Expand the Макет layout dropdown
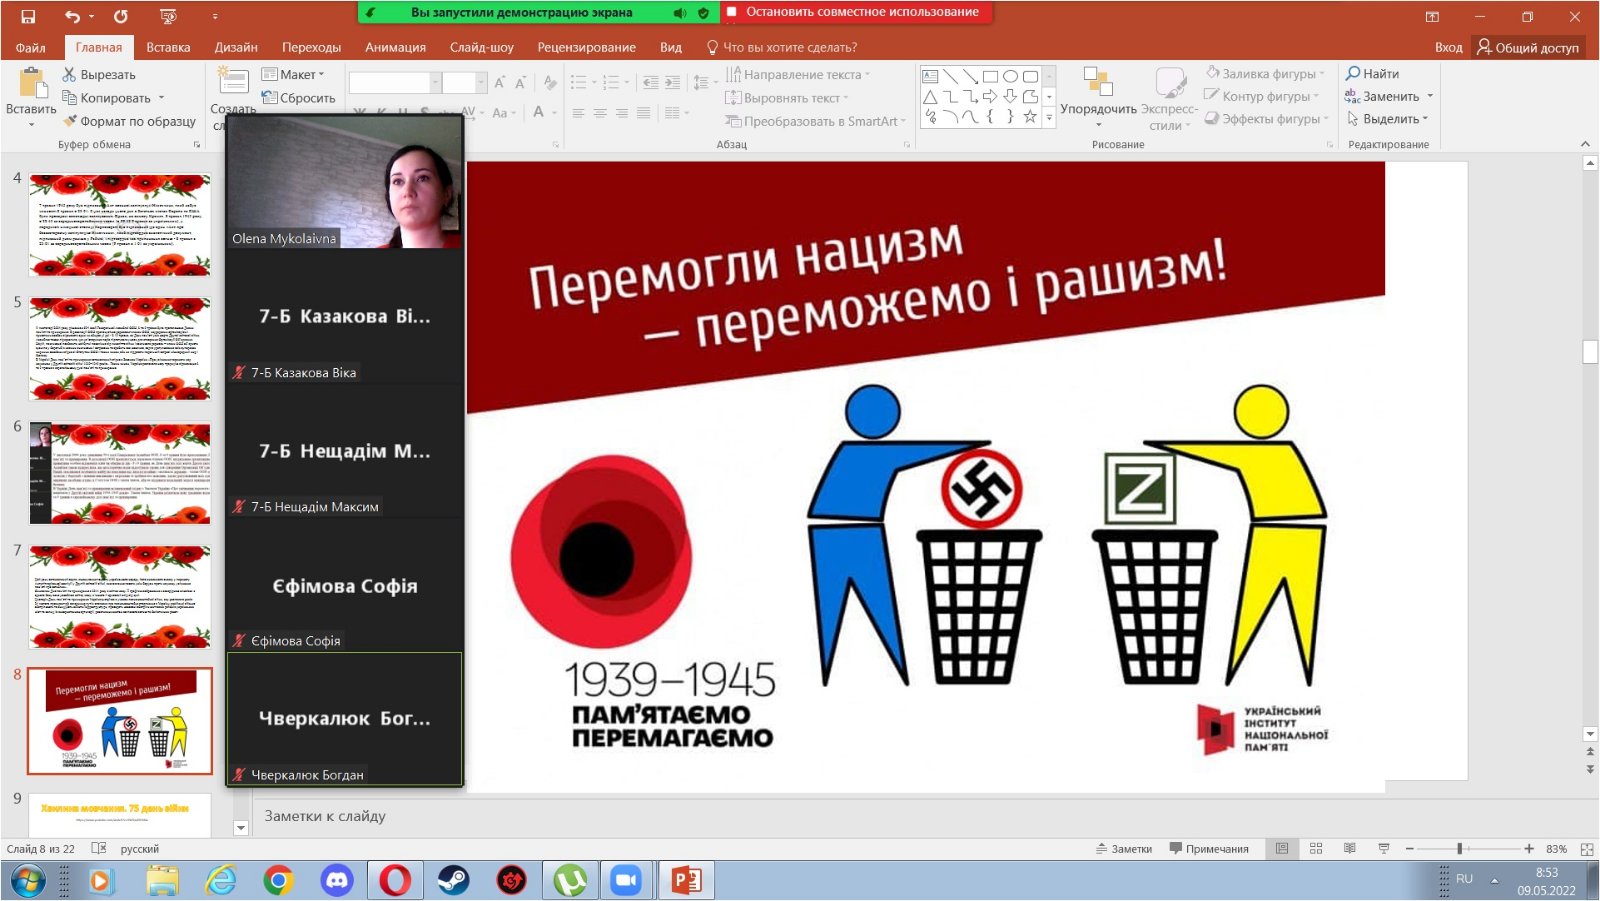Image resolution: width=1600 pixels, height=901 pixels. tap(293, 74)
